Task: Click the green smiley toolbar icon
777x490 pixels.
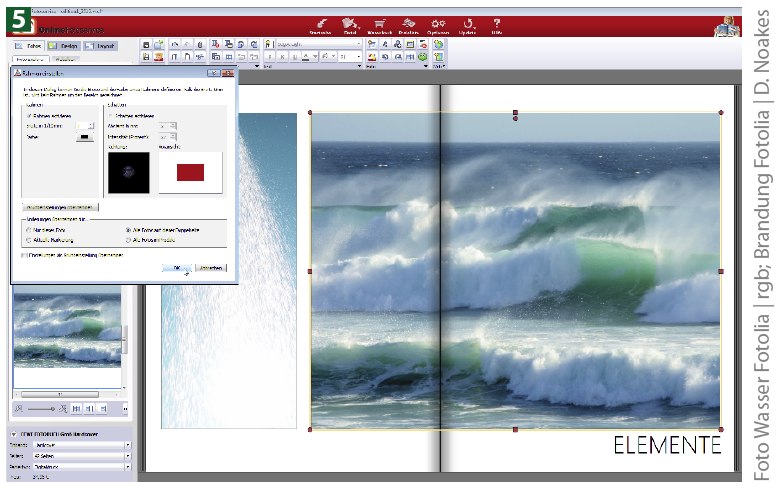Action: [423, 56]
